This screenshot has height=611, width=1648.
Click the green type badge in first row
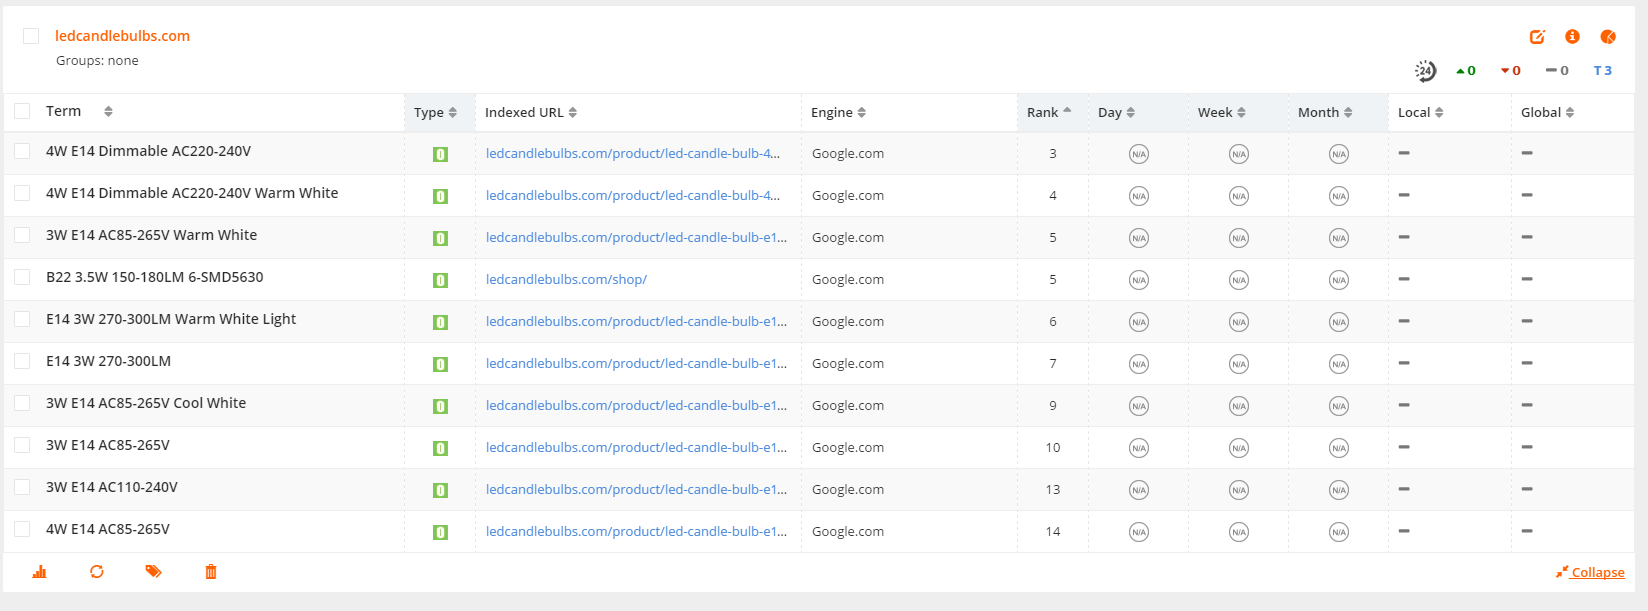point(440,154)
